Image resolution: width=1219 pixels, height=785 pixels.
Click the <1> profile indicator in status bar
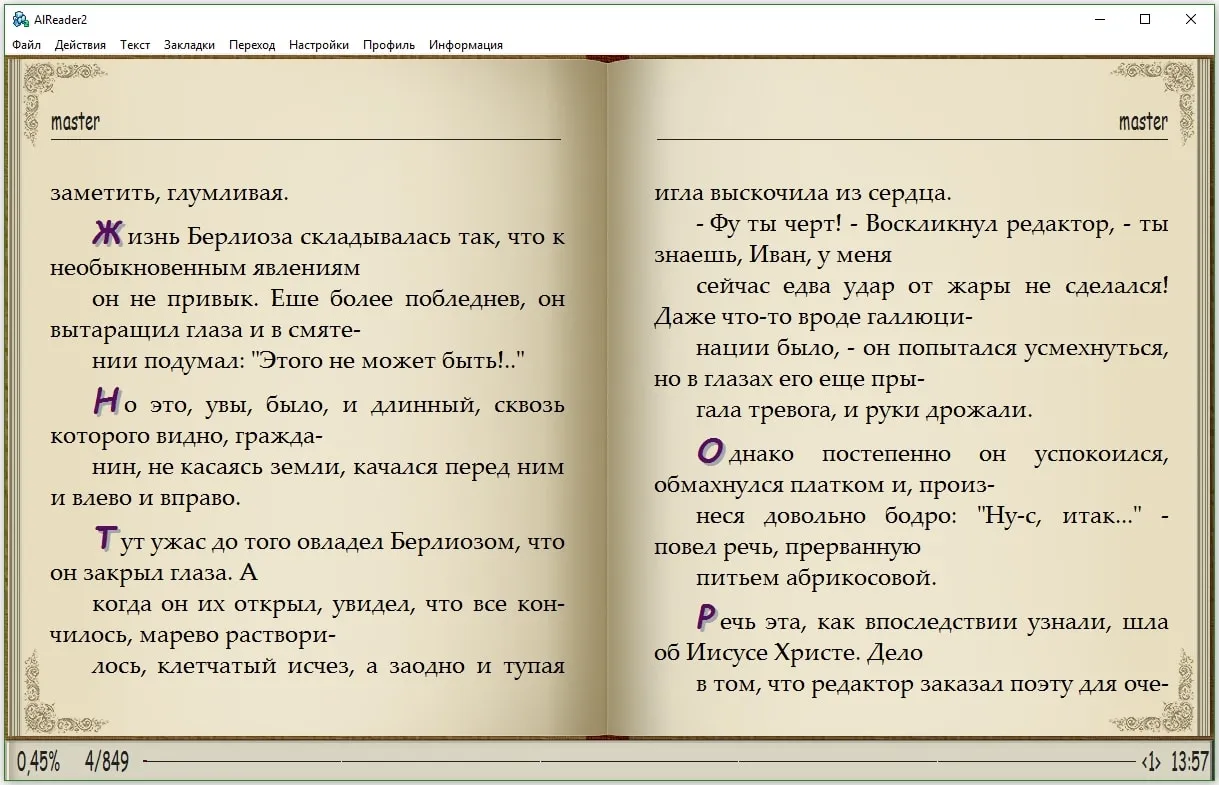[1151, 762]
